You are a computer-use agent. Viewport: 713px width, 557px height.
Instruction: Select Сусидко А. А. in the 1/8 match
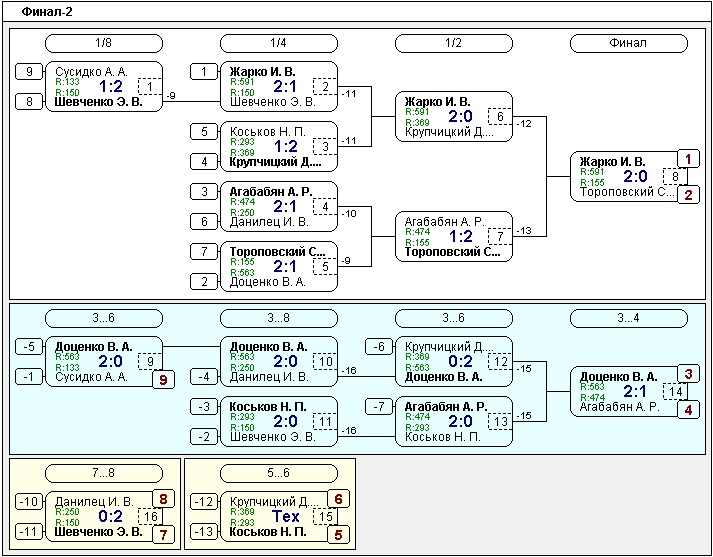click(x=91, y=71)
